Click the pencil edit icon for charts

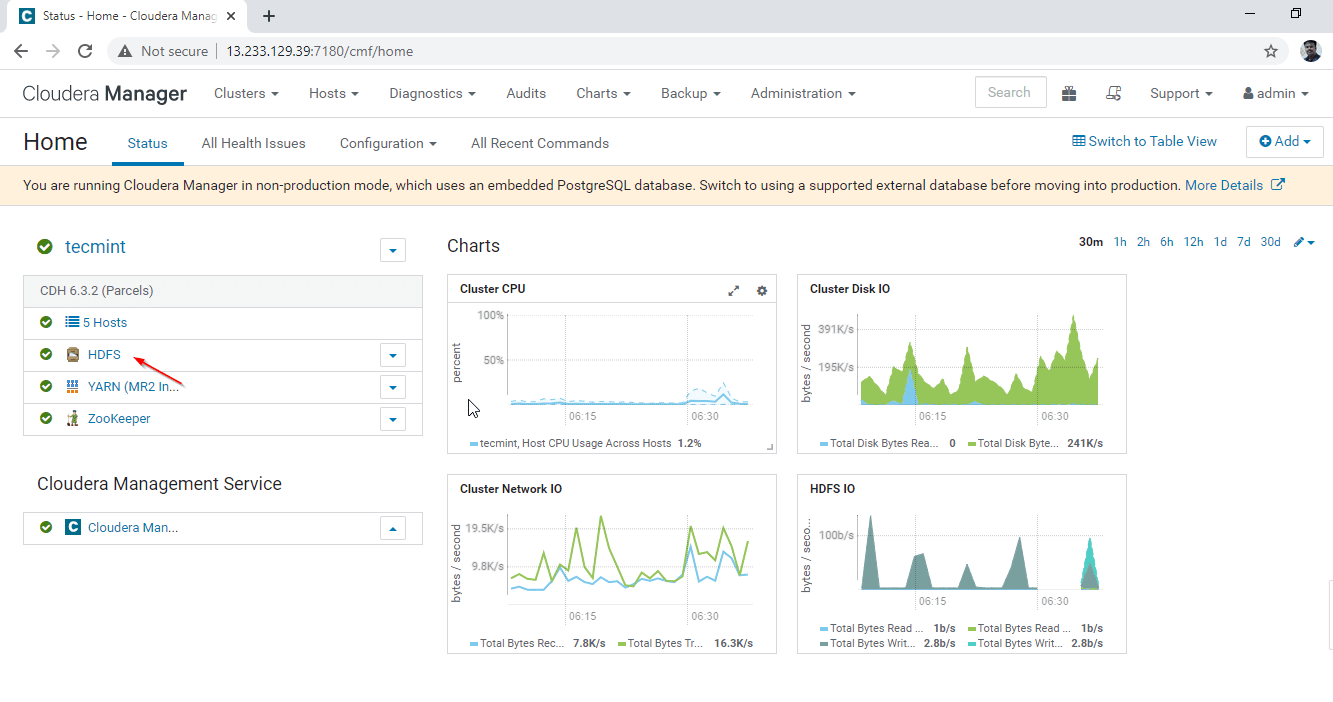click(1299, 242)
